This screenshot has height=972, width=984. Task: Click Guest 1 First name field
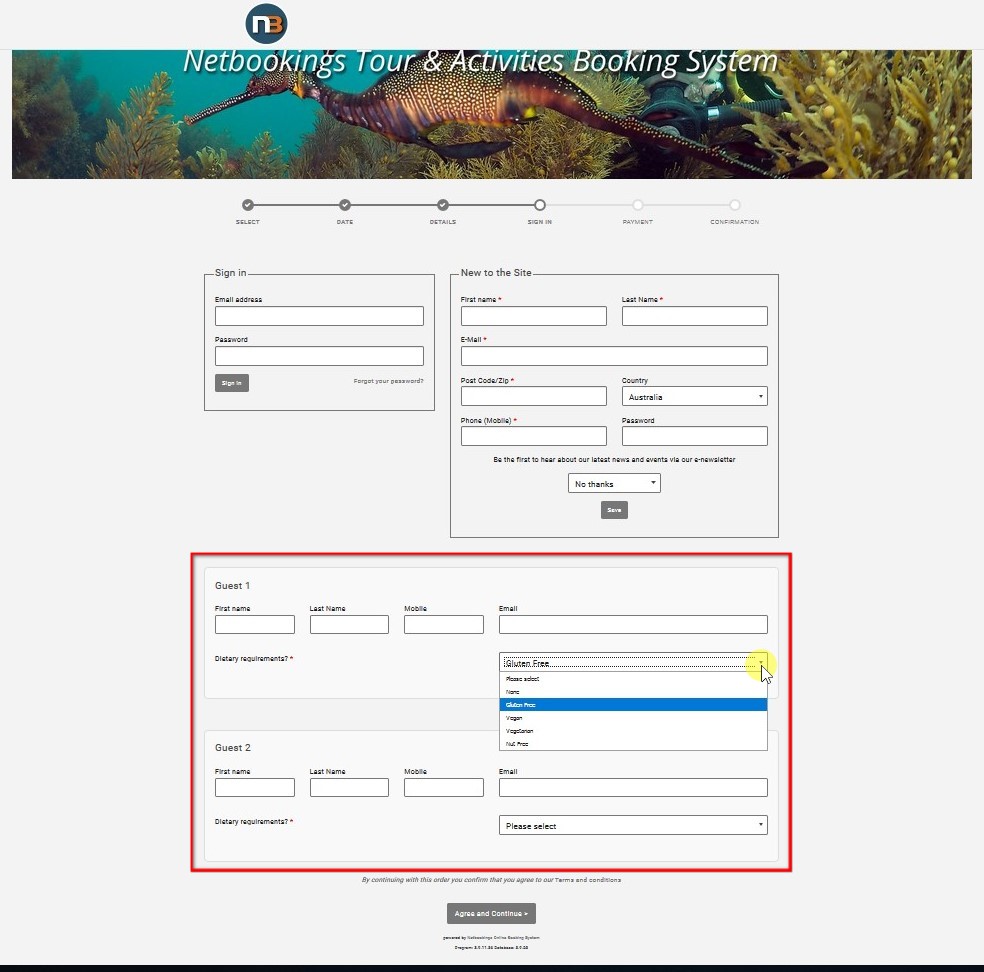pyautogui.click(x=254, y=624)
